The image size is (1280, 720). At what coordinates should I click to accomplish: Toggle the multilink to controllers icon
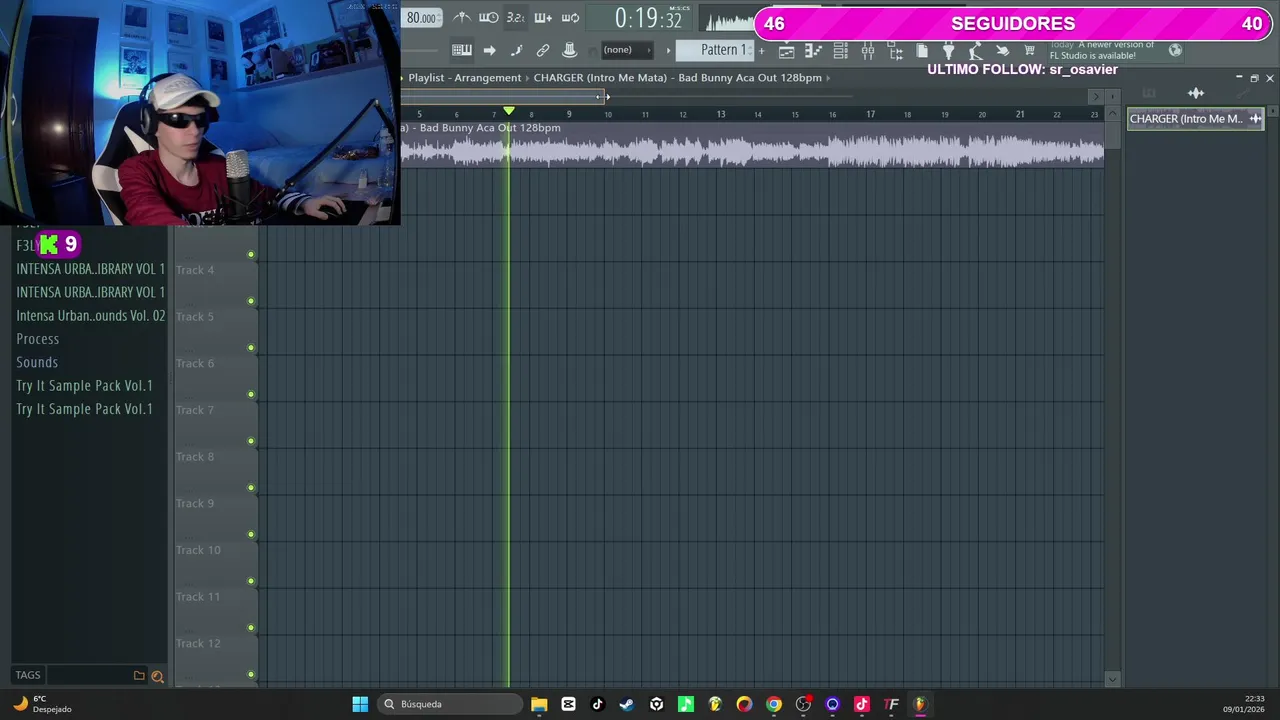coord(543,50)
